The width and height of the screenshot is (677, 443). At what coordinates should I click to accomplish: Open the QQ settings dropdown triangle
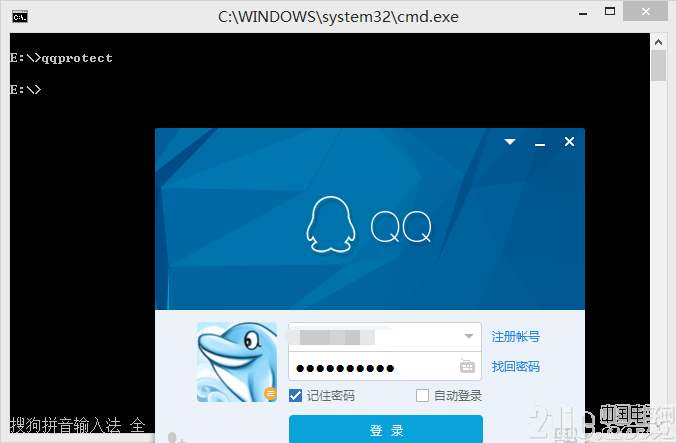[x=510, y=142]
